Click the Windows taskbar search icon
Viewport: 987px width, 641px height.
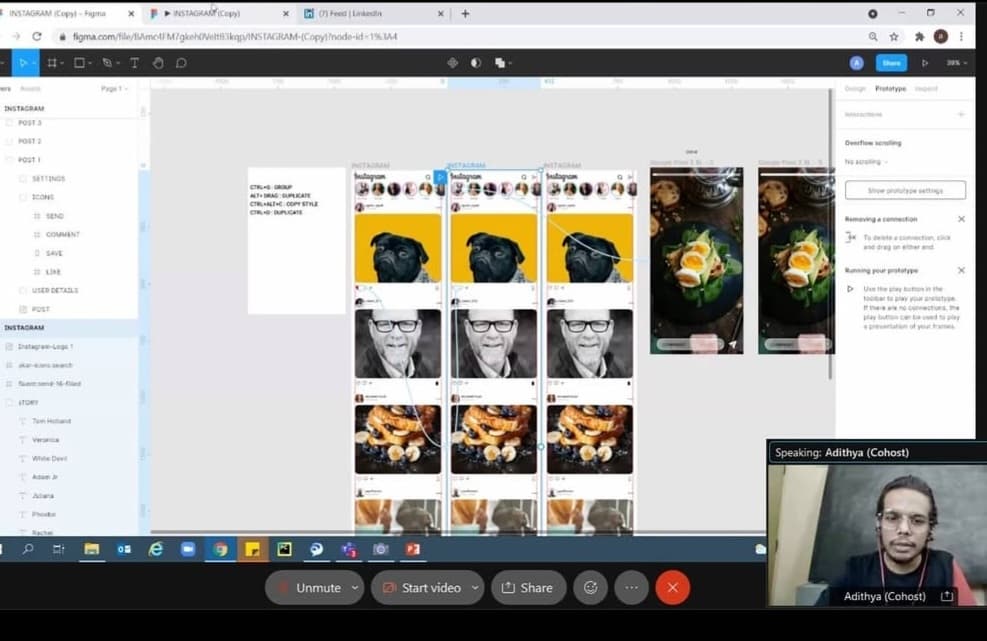[28, 549]
